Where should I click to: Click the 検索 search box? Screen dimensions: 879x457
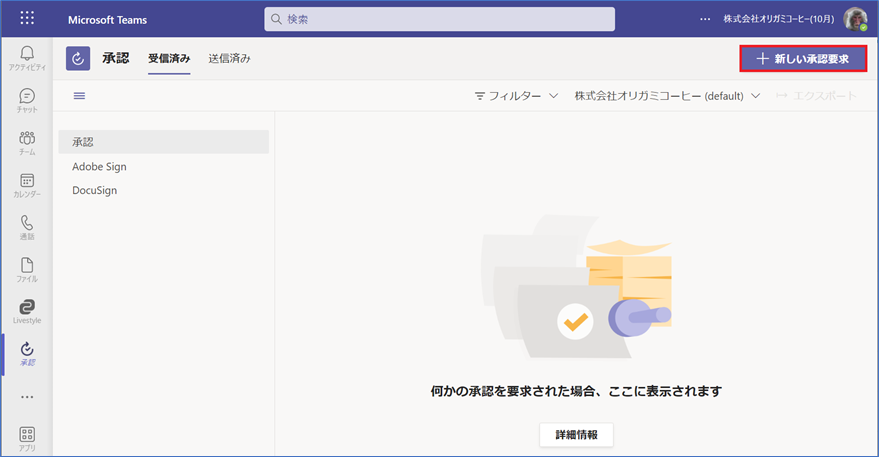click(x=440, y=19)
